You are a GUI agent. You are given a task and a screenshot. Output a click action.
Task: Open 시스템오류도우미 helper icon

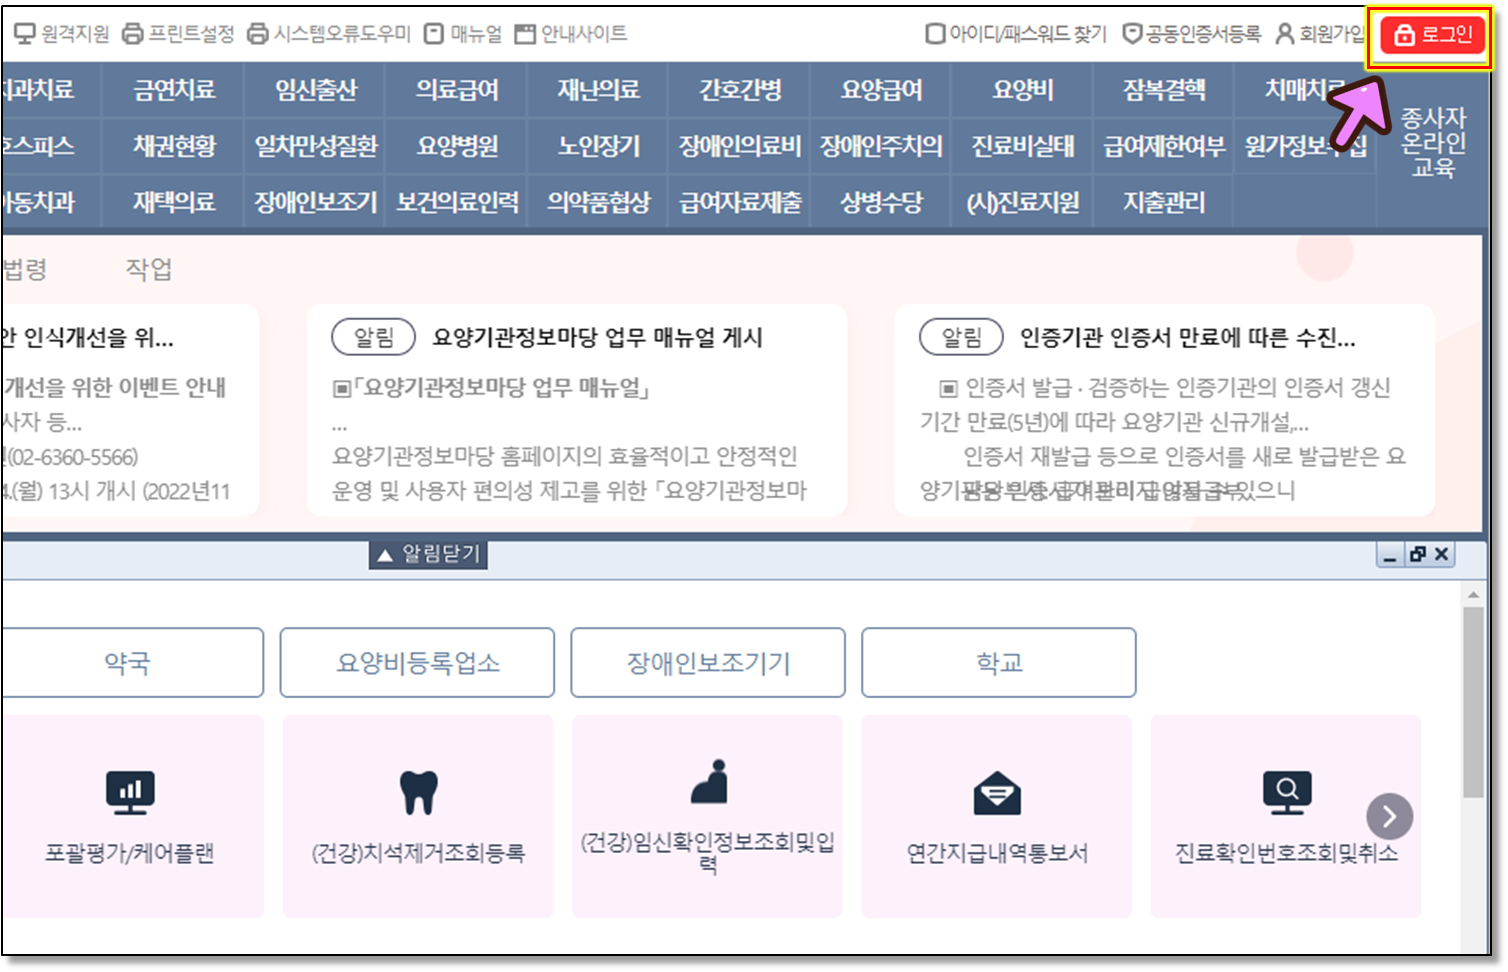point(258,34)
